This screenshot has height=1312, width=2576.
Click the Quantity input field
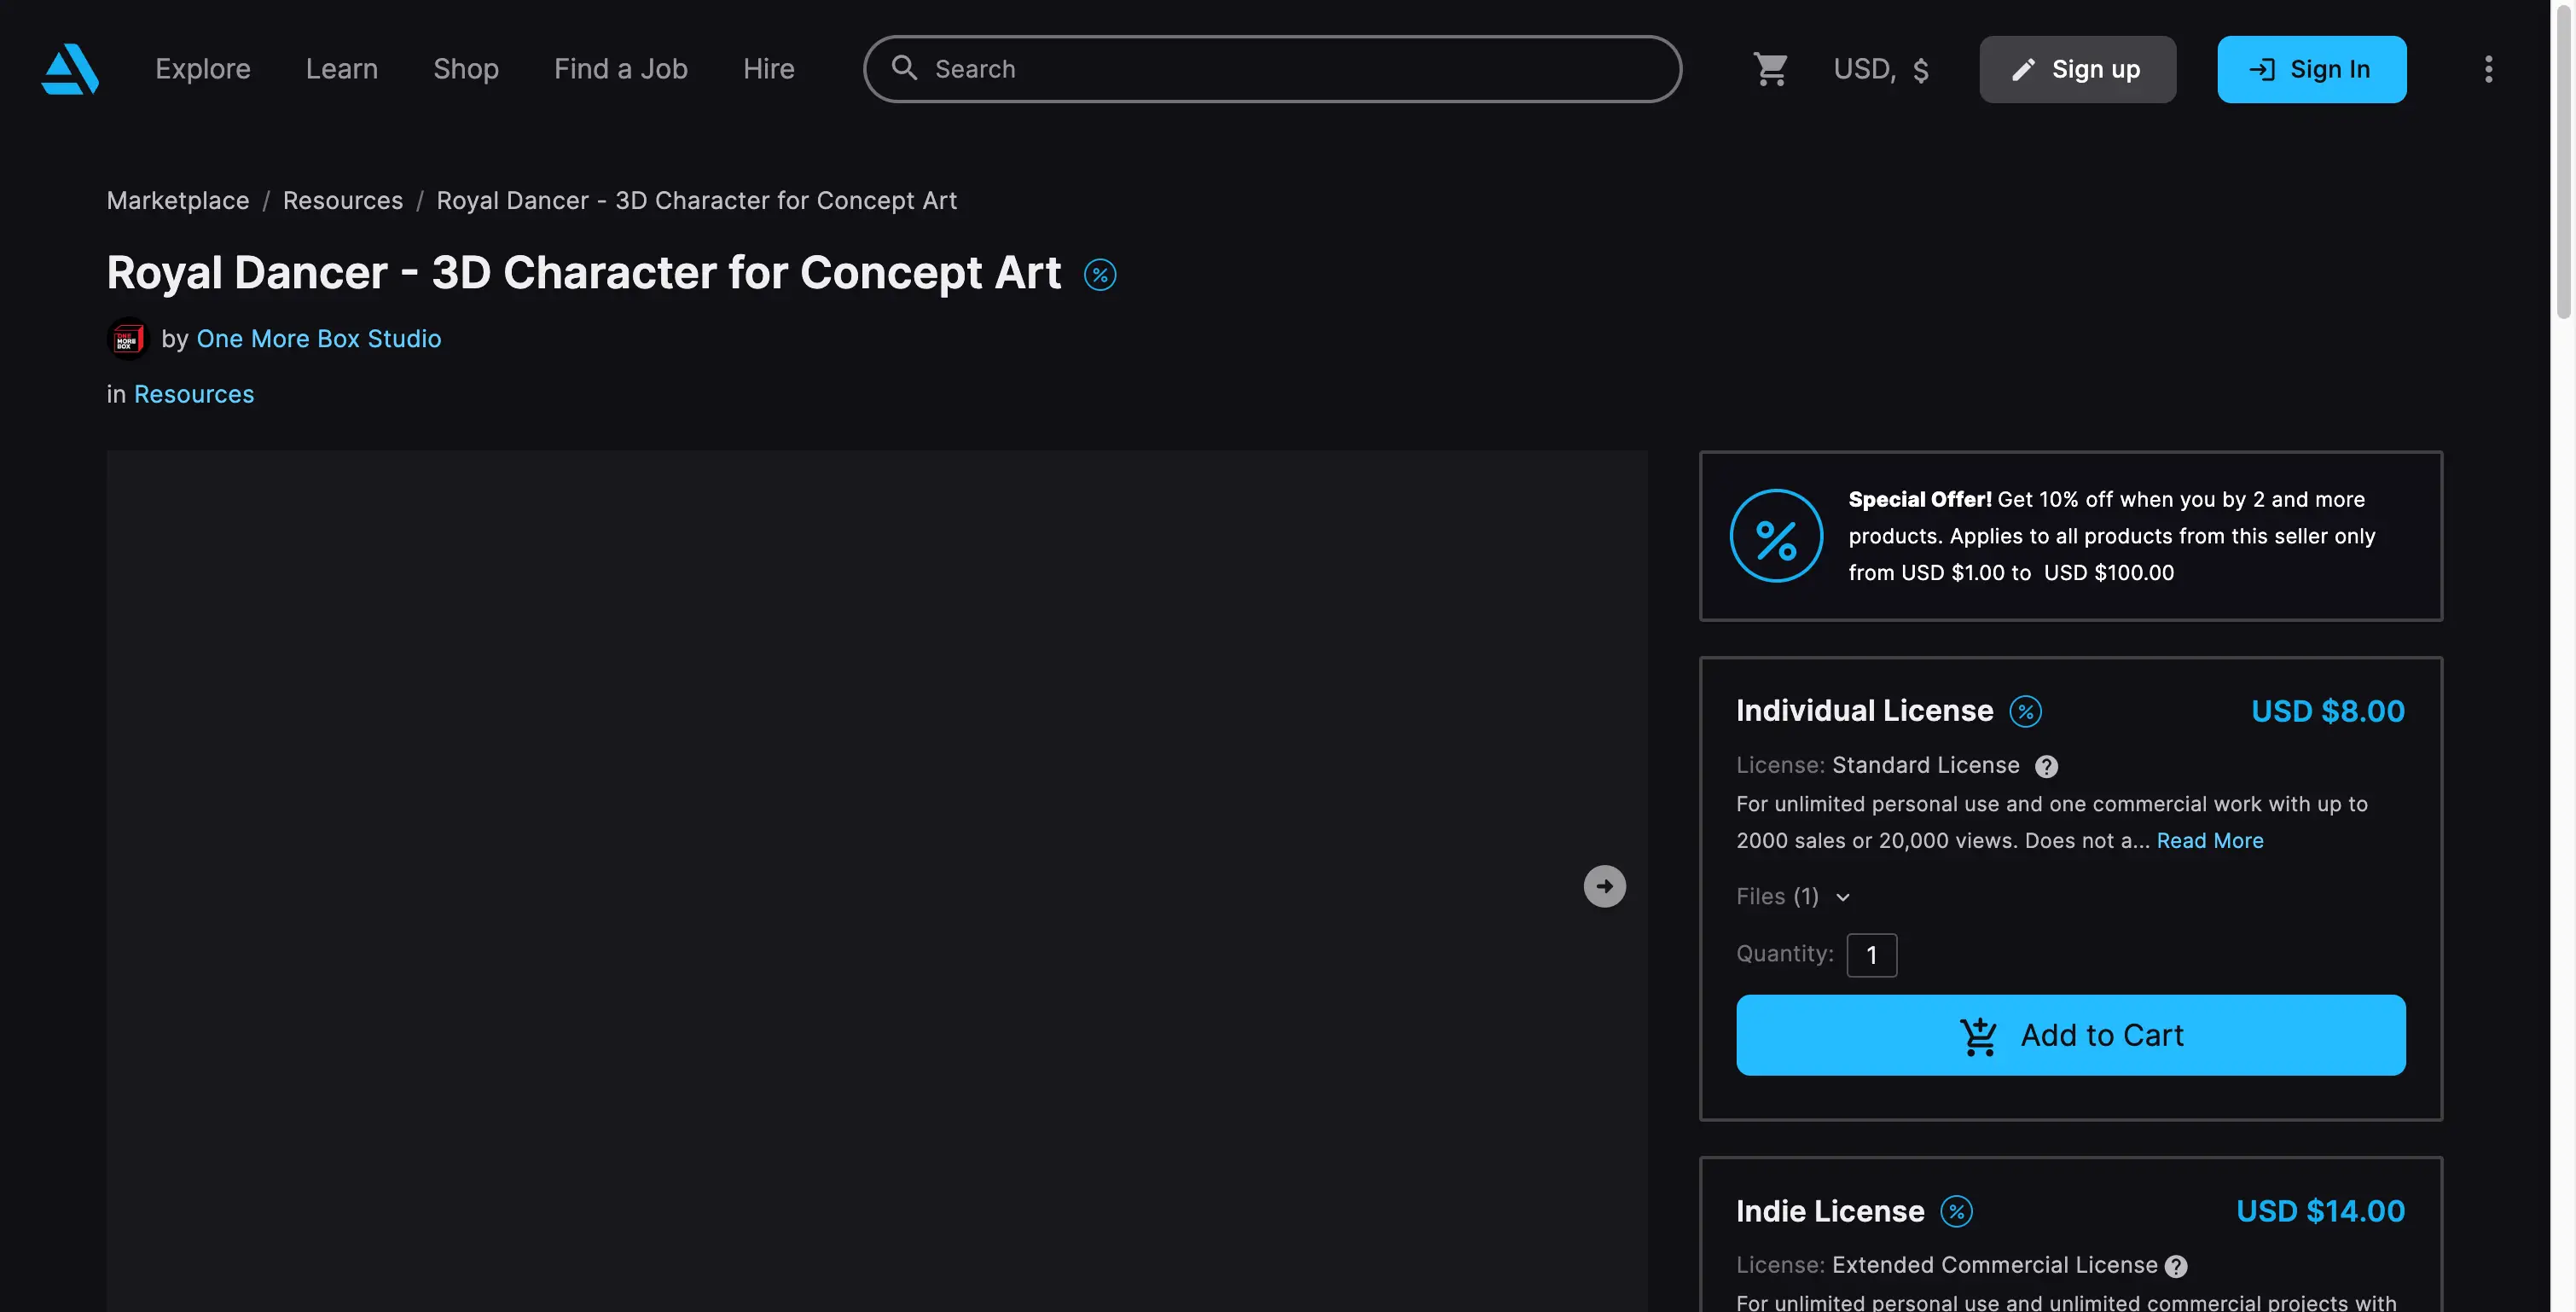(1871, 955)
